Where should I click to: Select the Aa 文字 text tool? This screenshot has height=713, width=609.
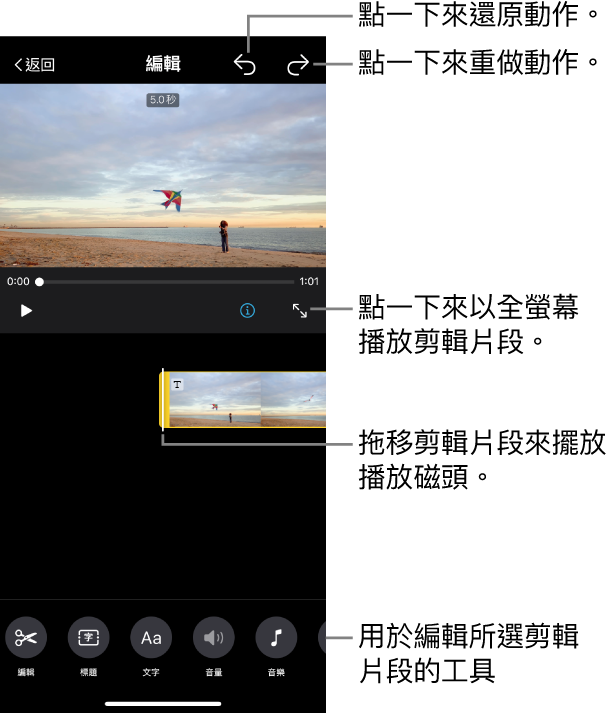[151, 638]
